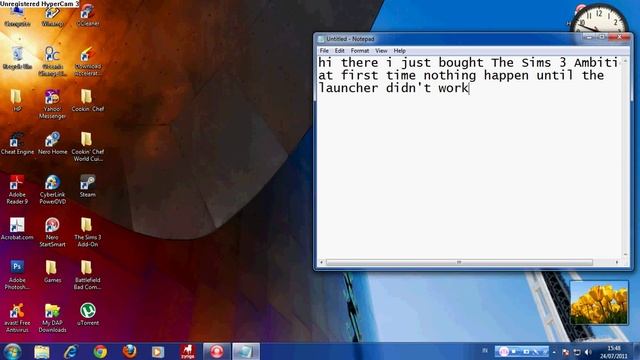The width and height of the screenshot is (640, 360).
Task: Click the volume speaker tray icon
Action: pyautogui.click(x=588, y=352)
